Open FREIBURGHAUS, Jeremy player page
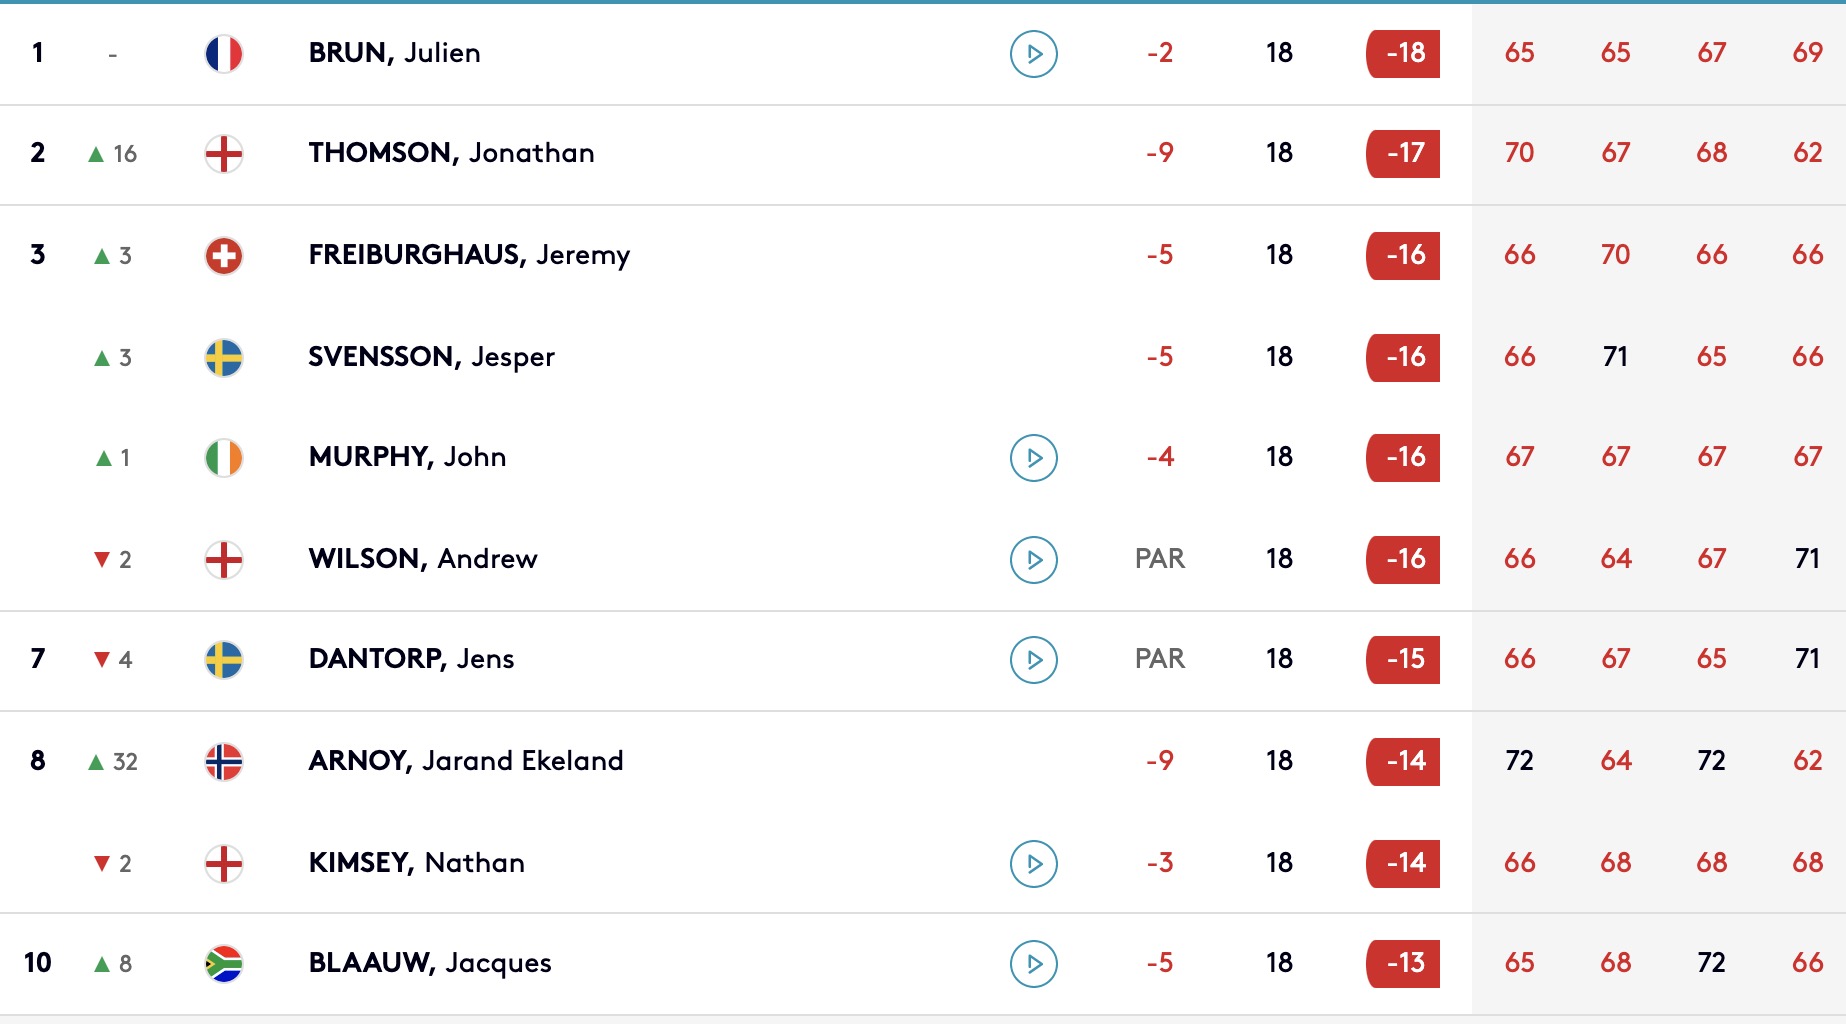This screenshot has width=1846, height=1024. 469,255
